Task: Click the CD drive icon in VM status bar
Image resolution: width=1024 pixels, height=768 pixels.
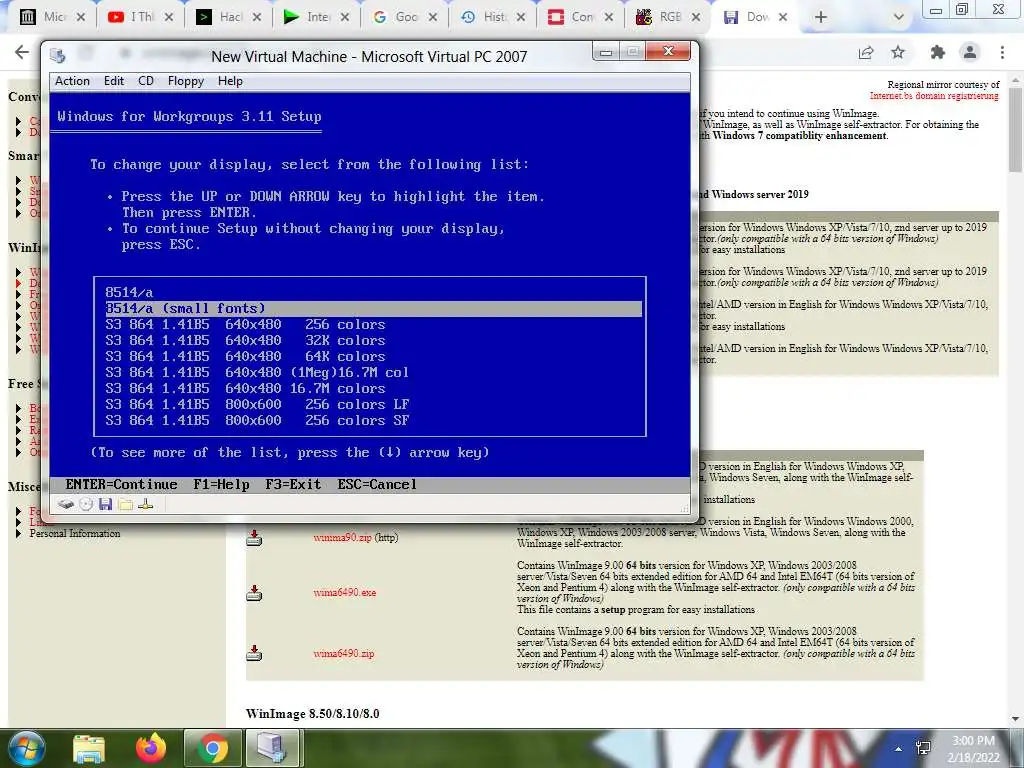Action: click(86, 504)
